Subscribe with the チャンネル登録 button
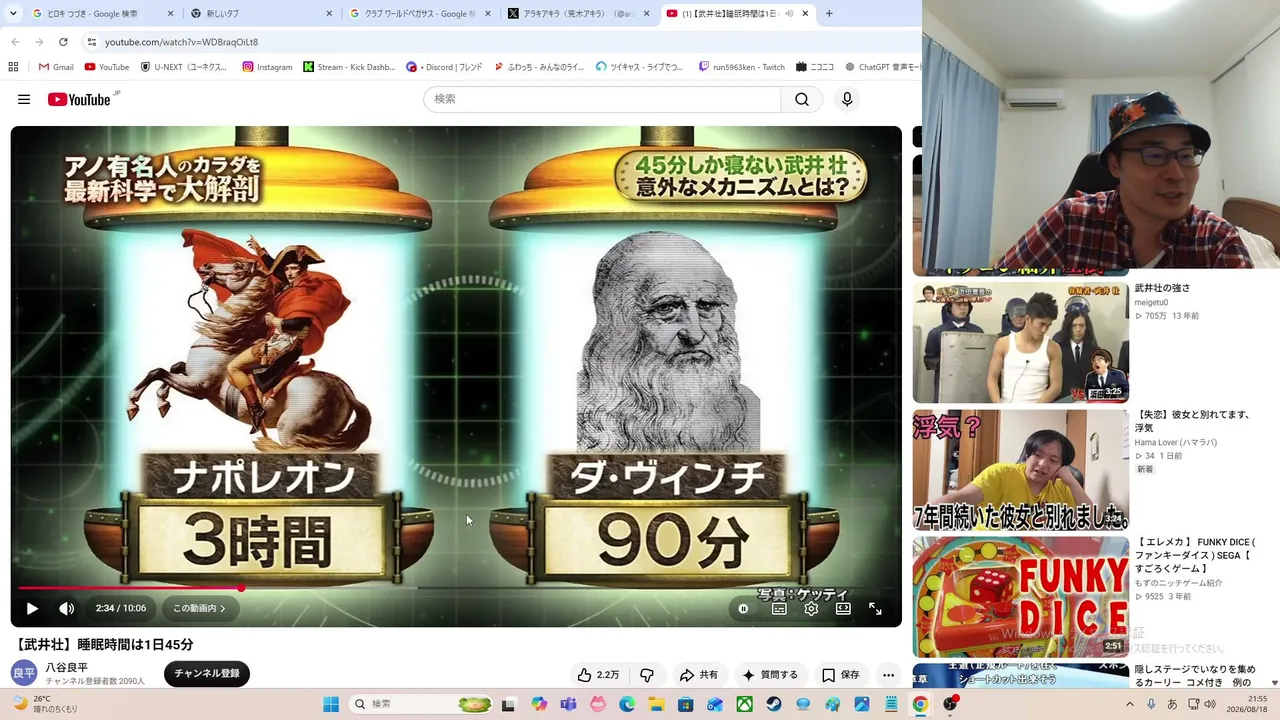The width and height of the screenshot is (1280, 720). click(x=207, y=674)
